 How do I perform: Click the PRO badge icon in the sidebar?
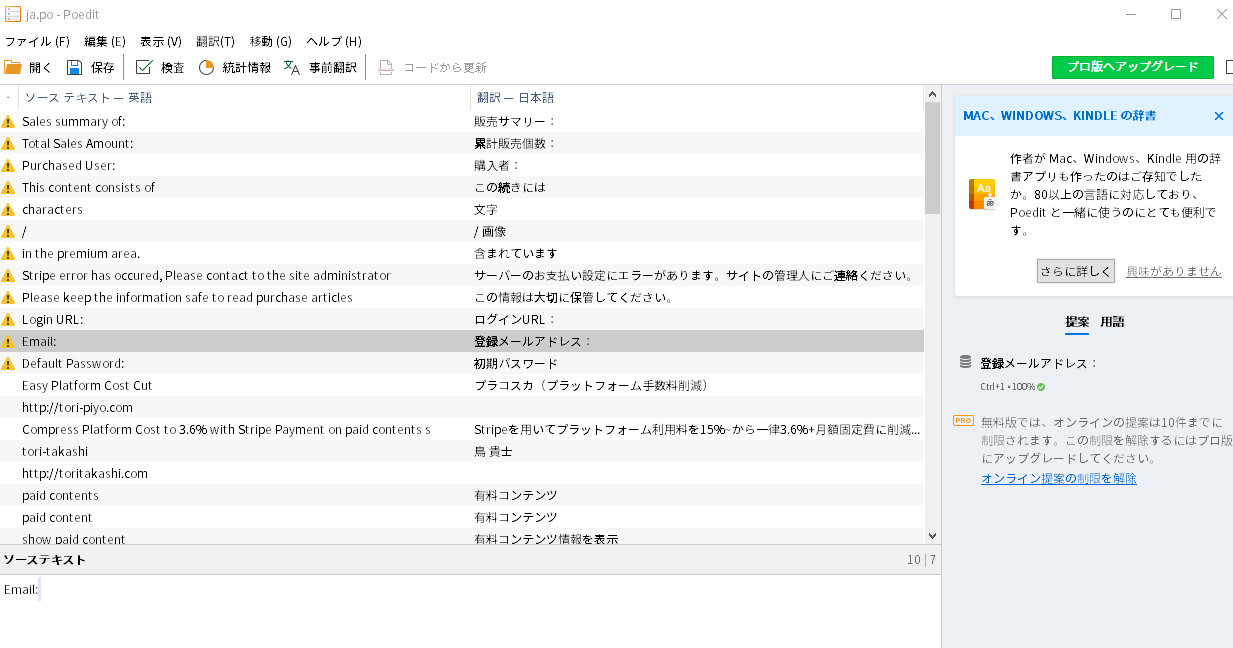point(964,421)
